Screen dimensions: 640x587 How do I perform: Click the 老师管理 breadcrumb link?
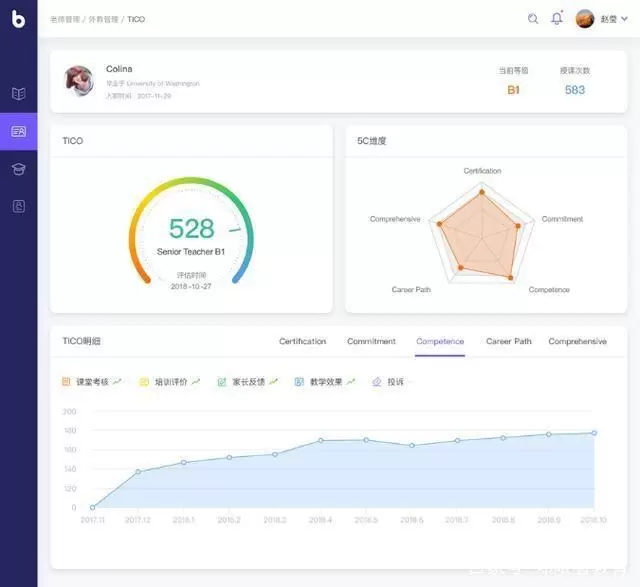[65, 19]
